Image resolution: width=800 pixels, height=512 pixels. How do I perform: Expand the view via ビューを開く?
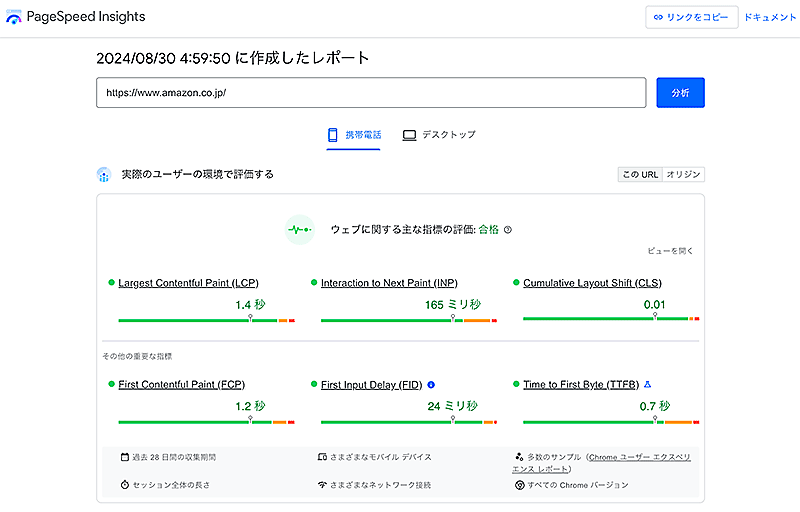coord(669,251)
